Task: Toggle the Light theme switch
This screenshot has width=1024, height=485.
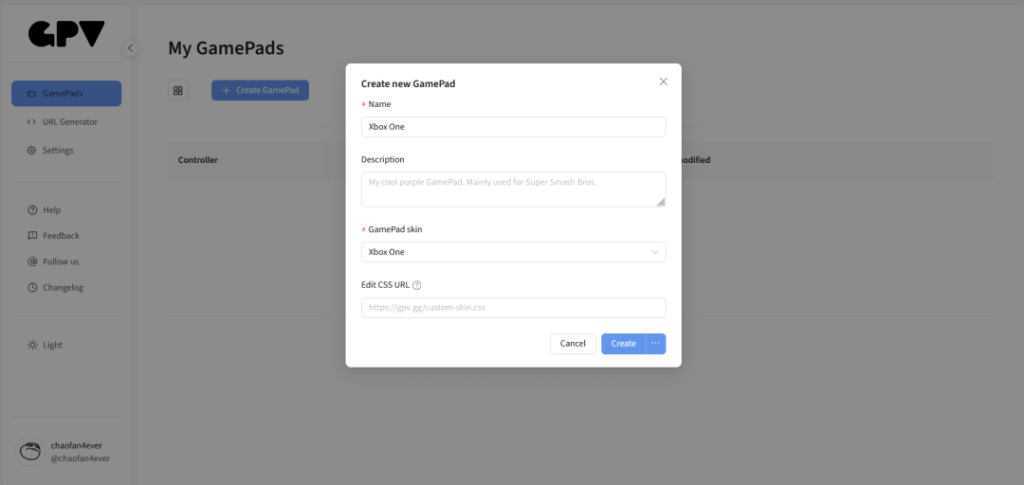Action: click(46, 345)
